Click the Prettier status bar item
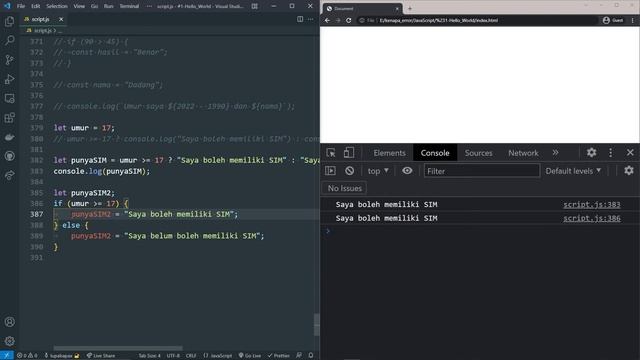Image resolution: width=640 pixels, height=360 pixels. tap(278, 356)
